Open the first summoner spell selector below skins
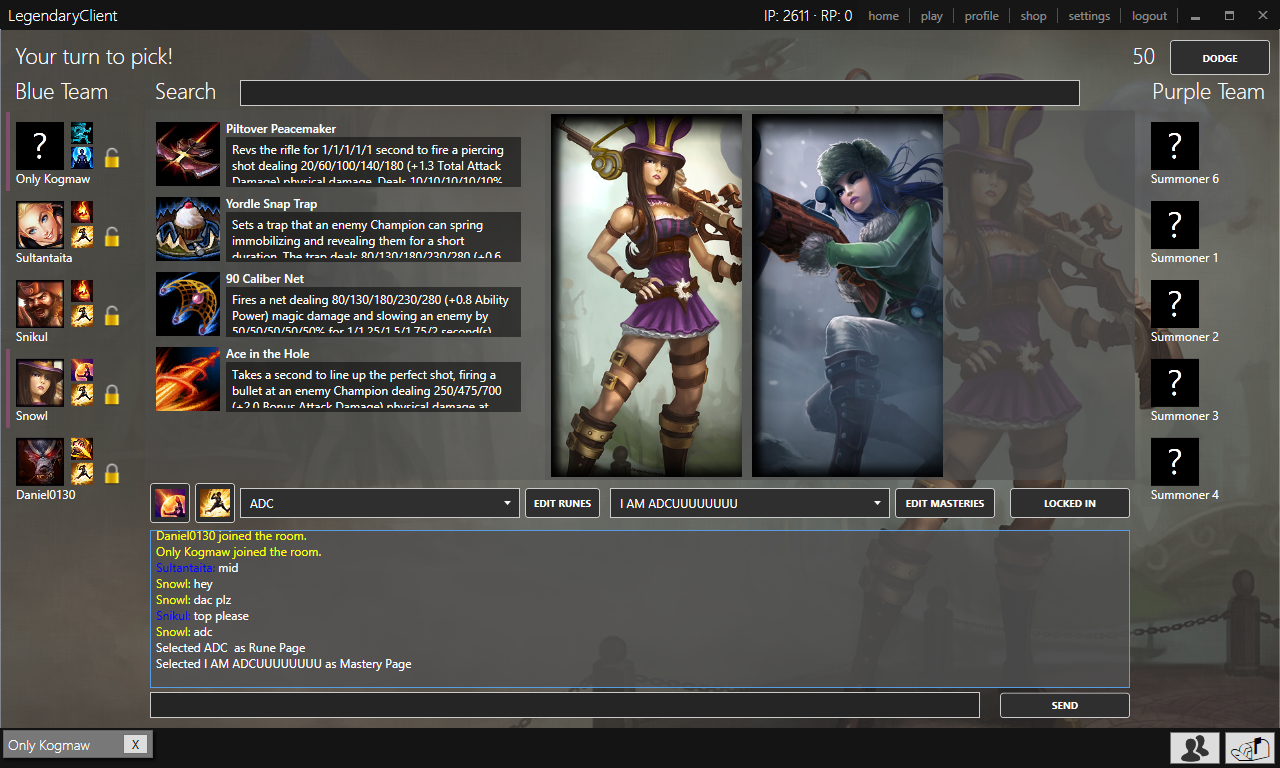The height and width of the screenshot is (768, 1280). 170,503
